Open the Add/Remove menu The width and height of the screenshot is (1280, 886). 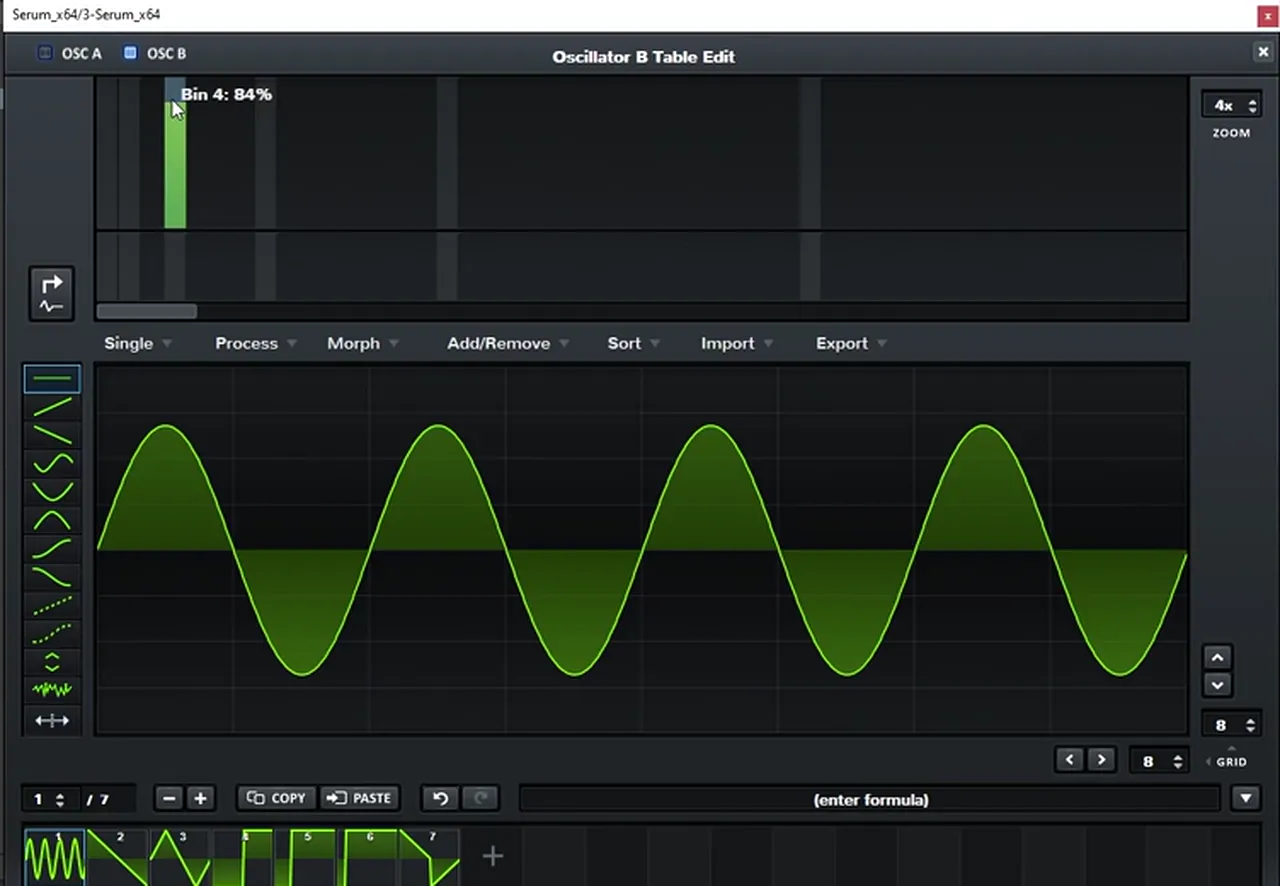pyautogui.click(x=508, y=343)
